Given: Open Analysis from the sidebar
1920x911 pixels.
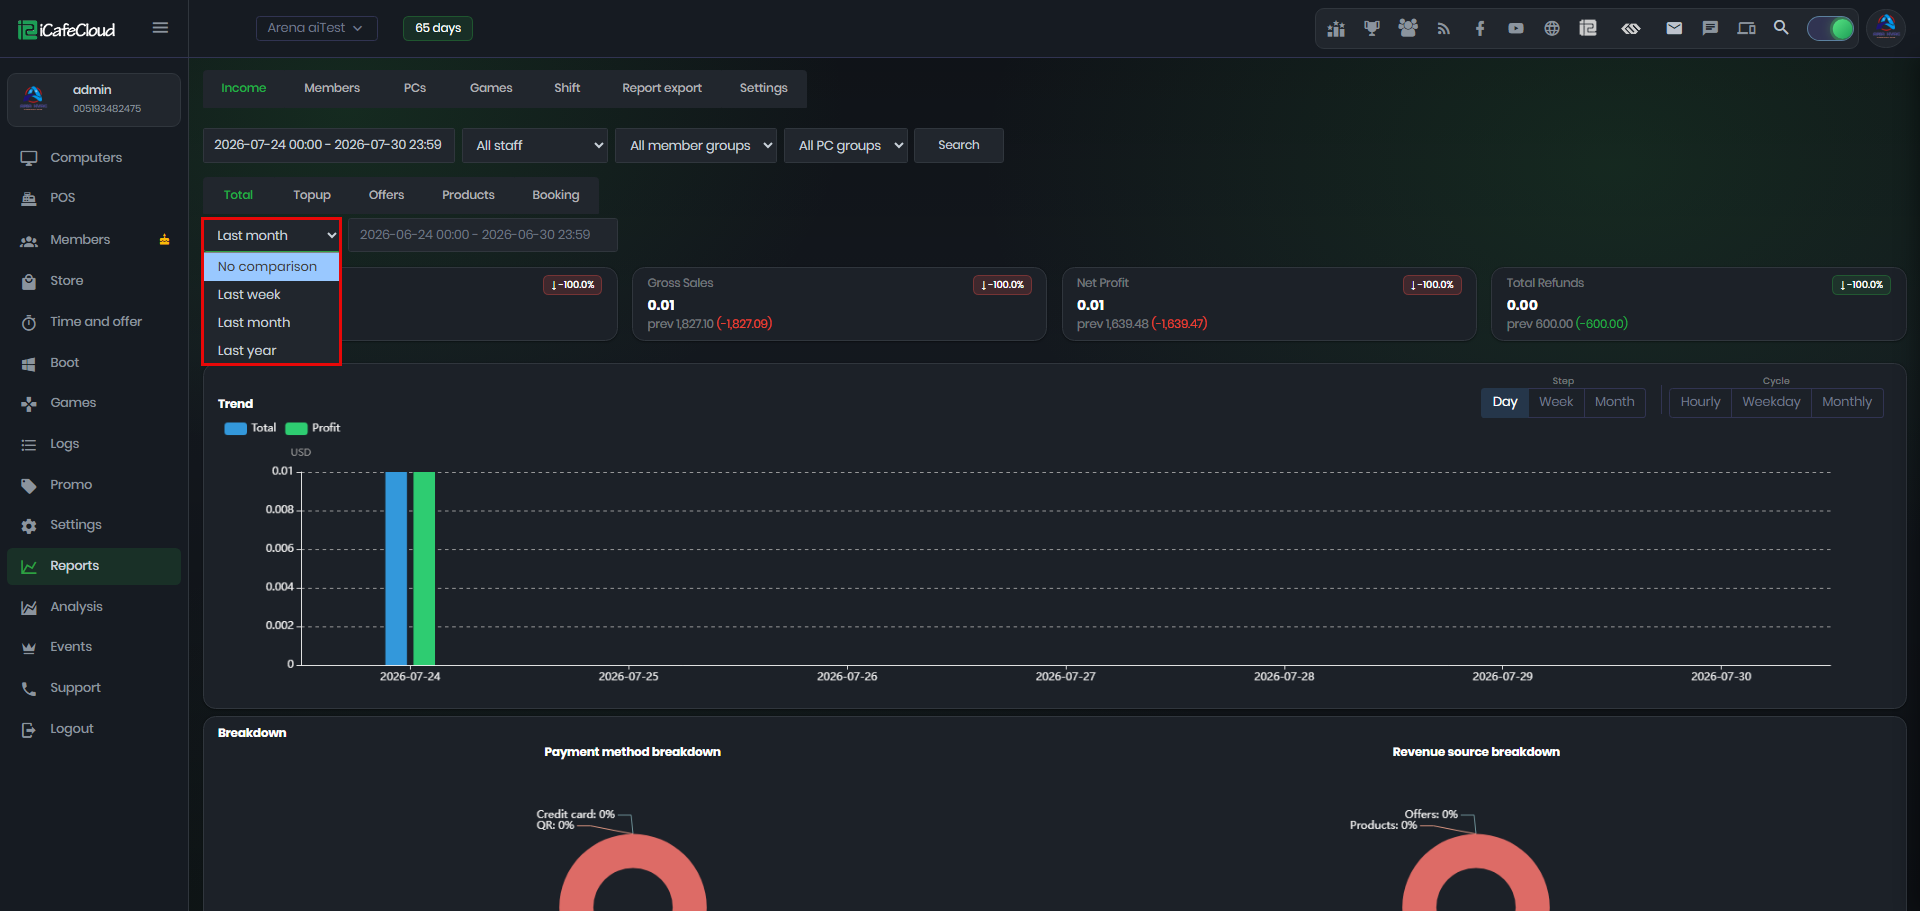Looking at the screenshot, I should pos(94,607).
